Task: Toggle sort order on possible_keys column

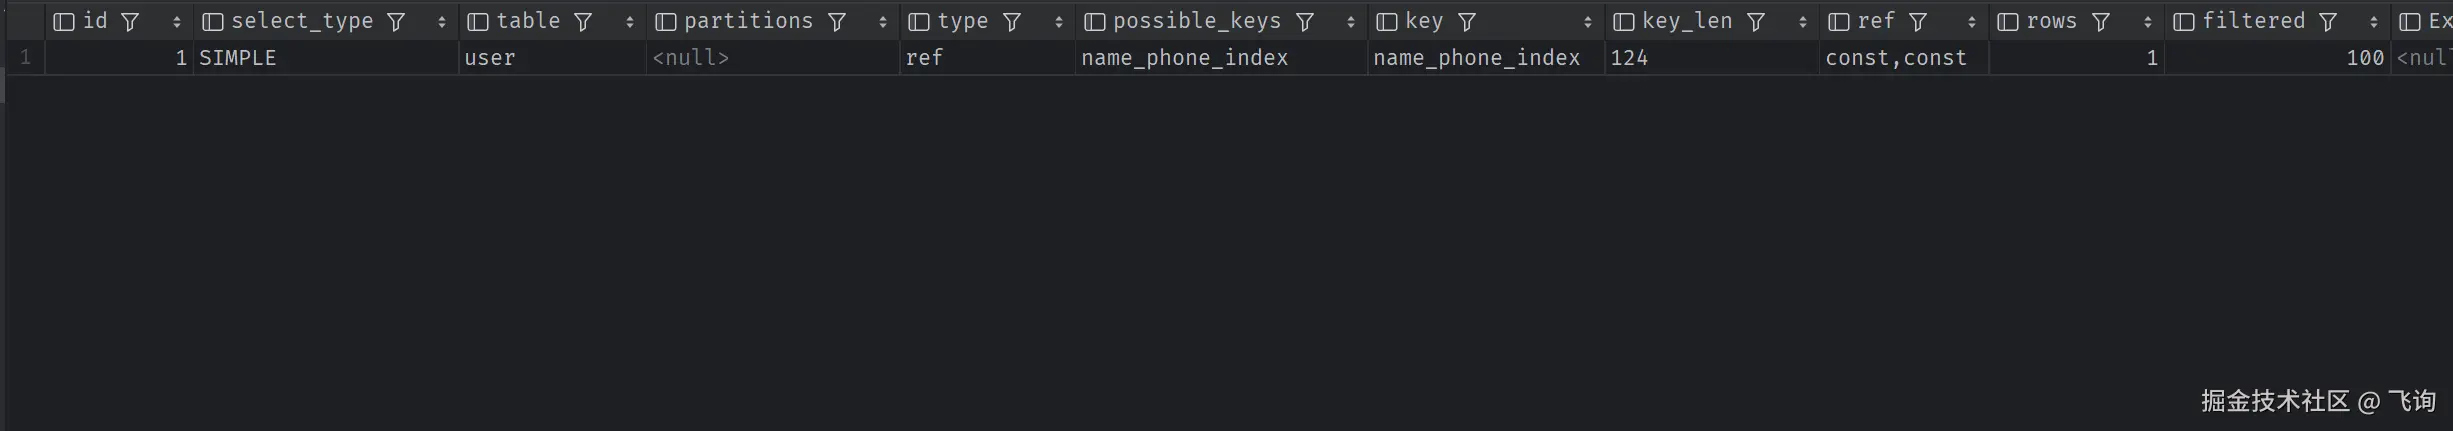Action: [x=1351, y=21]
